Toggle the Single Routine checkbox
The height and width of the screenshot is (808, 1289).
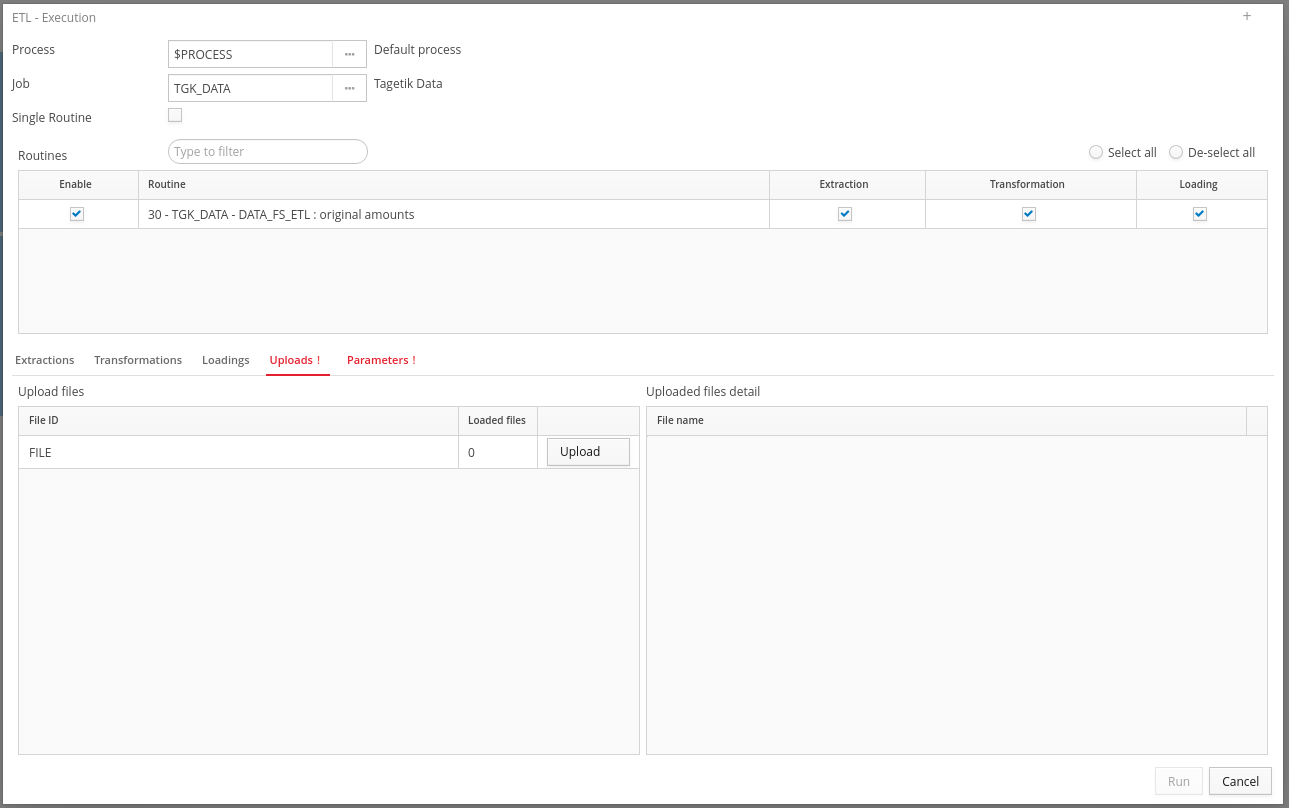[x=175, y=115]
